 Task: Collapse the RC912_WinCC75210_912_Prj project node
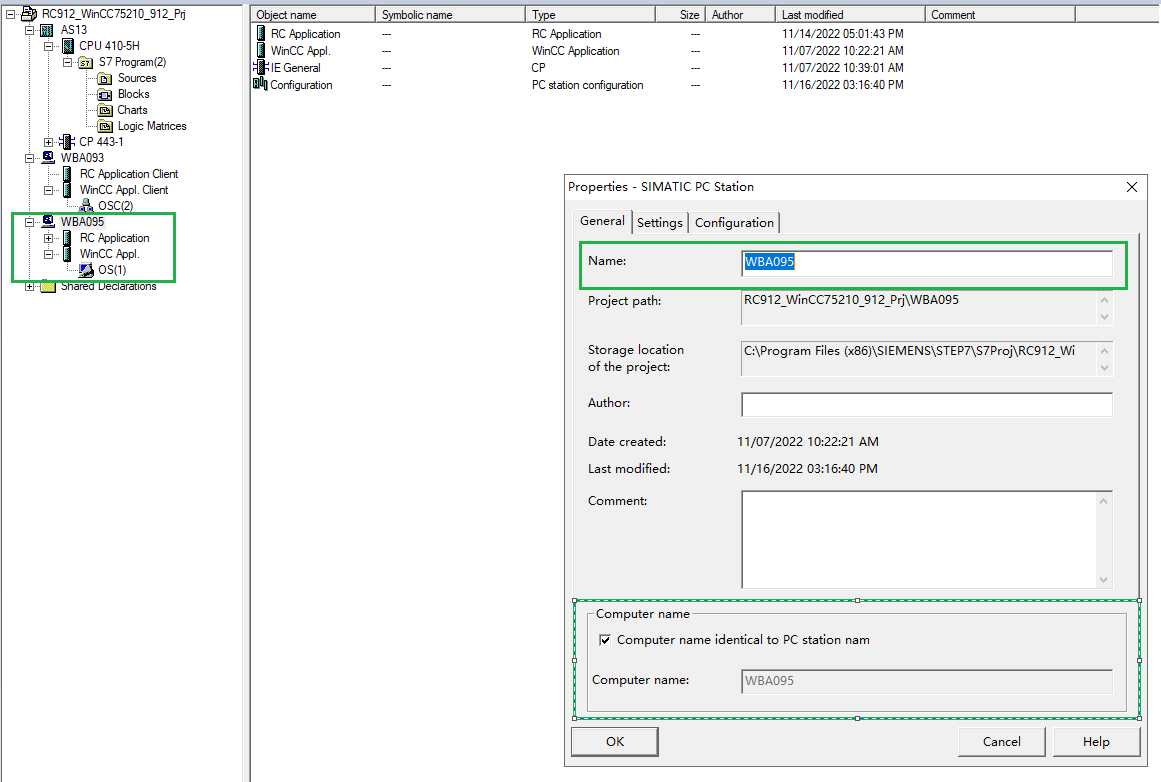click(x=10, y=14)
